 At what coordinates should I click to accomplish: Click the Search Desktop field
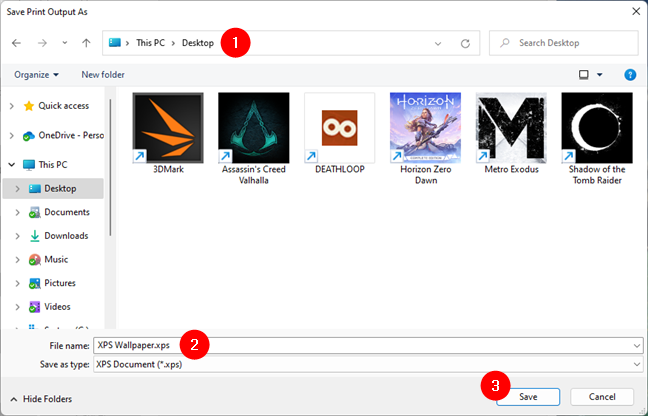click(564, 43)
